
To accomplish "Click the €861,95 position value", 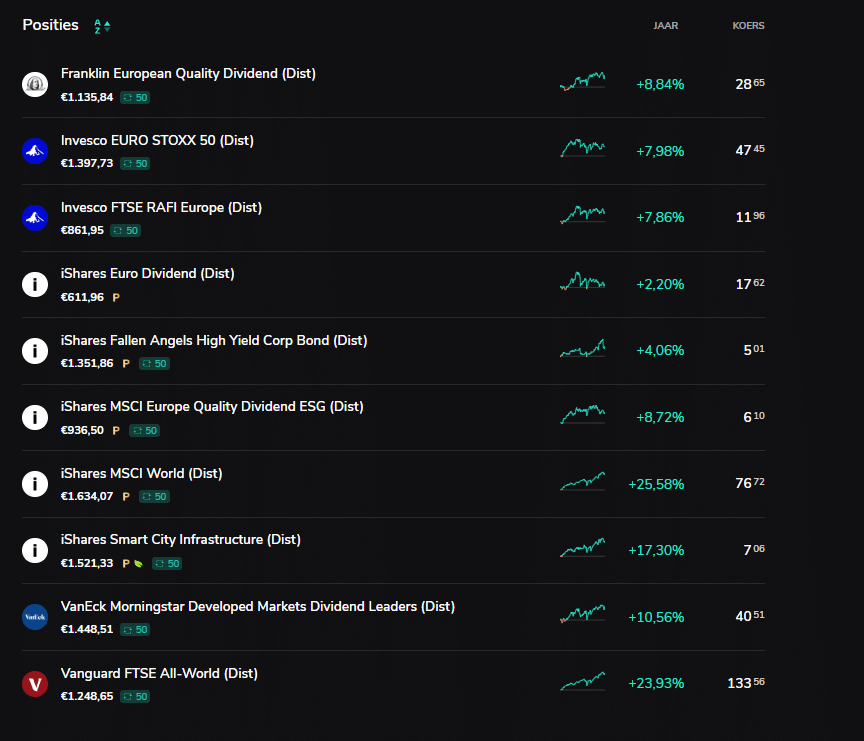I will (x=82, y=230).
